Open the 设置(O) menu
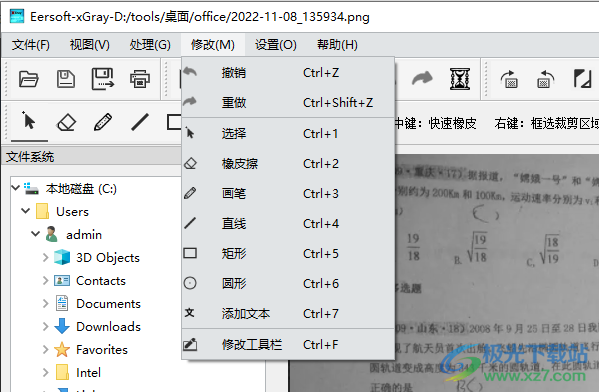Screen dimensions: 599x392 tap(275, 45)
